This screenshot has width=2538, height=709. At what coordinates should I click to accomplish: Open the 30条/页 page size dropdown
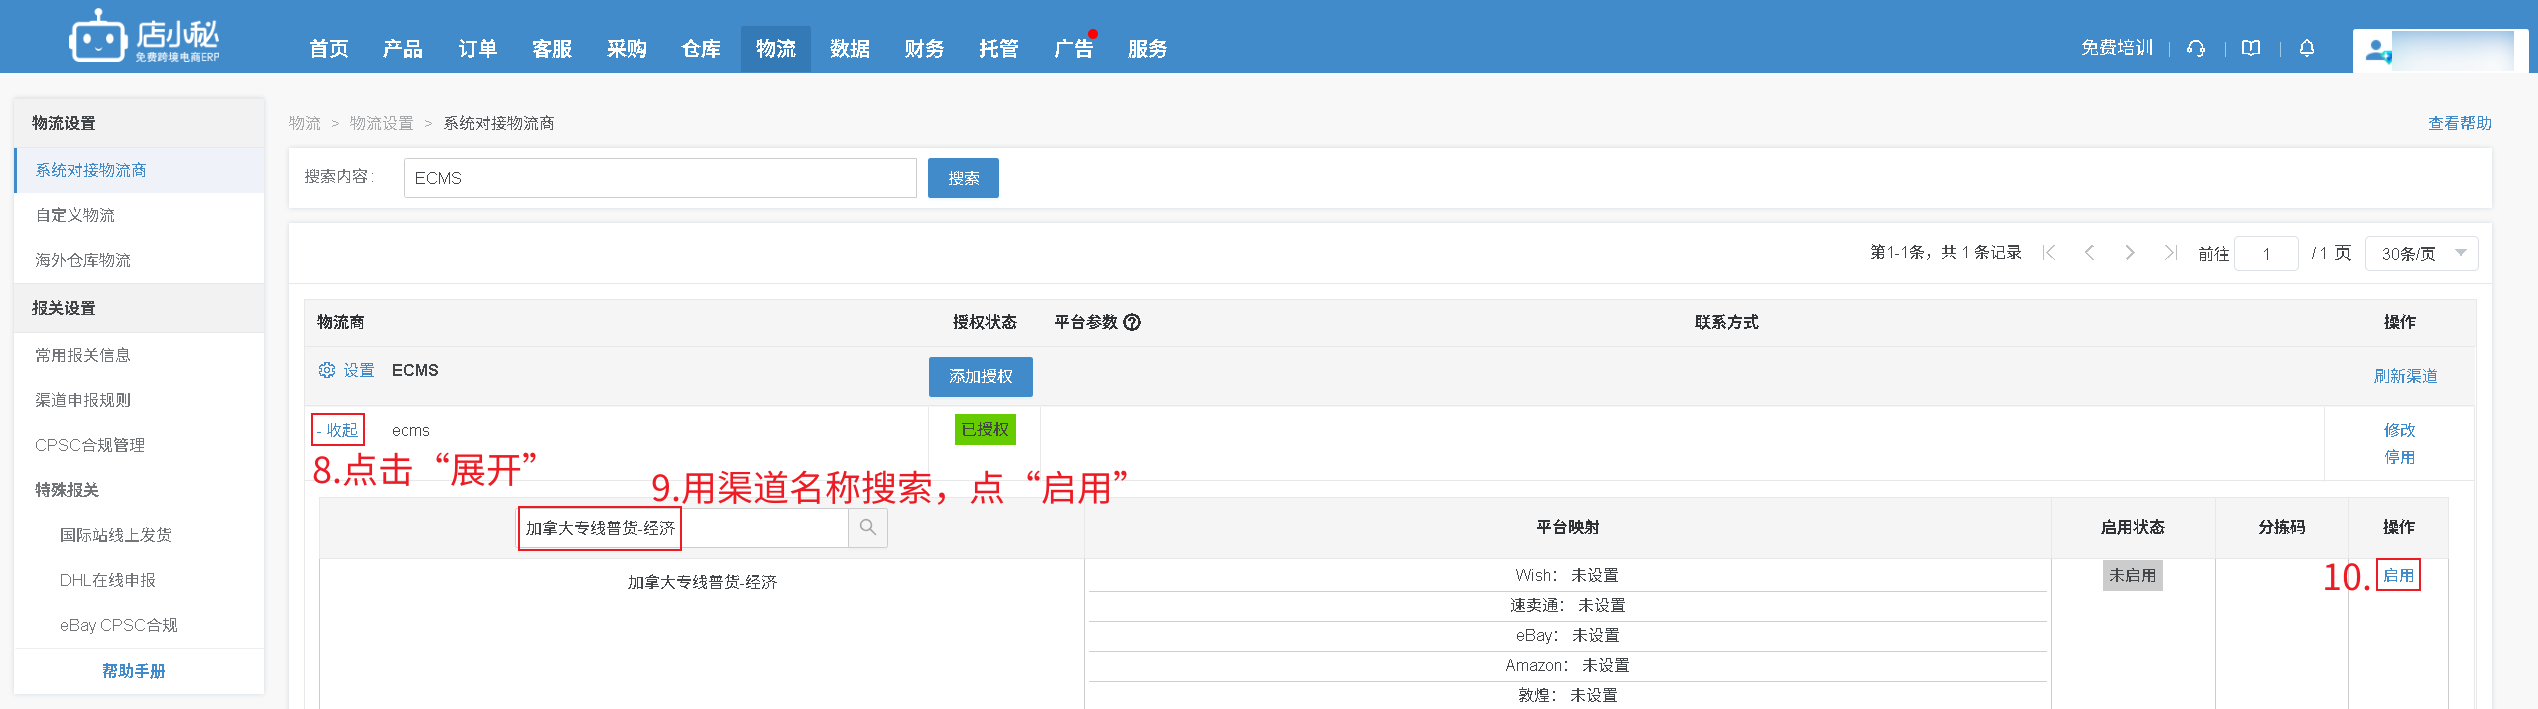point(2421,253)
